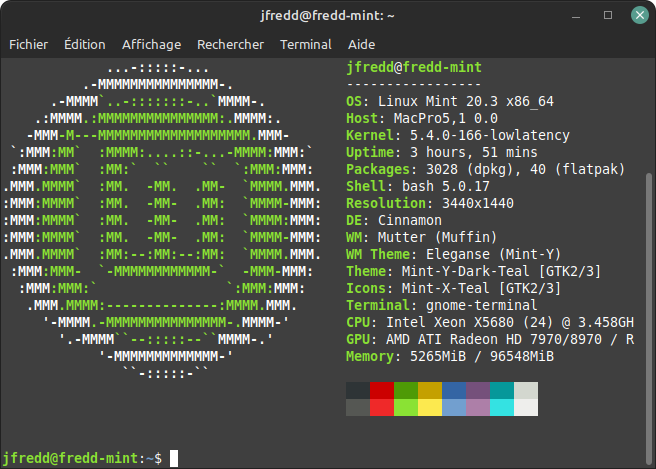Click the Shell bash 5.0.17 line
The image size is (656, 469).
click(x=418, y=187)
